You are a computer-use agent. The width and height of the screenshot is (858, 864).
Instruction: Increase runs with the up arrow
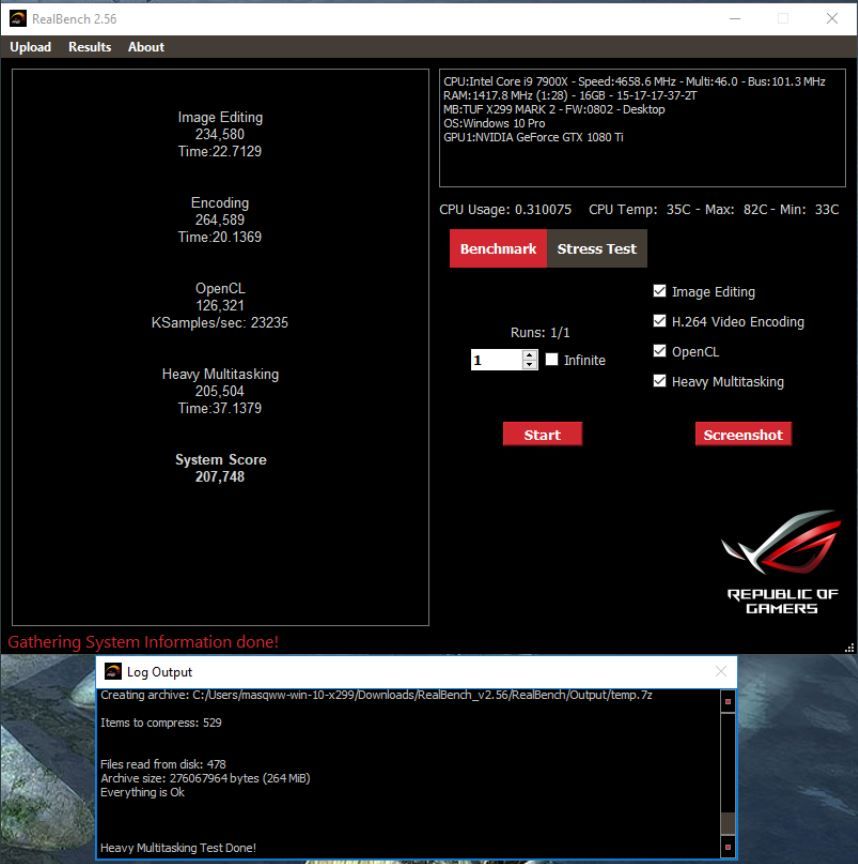pos(530,355)
